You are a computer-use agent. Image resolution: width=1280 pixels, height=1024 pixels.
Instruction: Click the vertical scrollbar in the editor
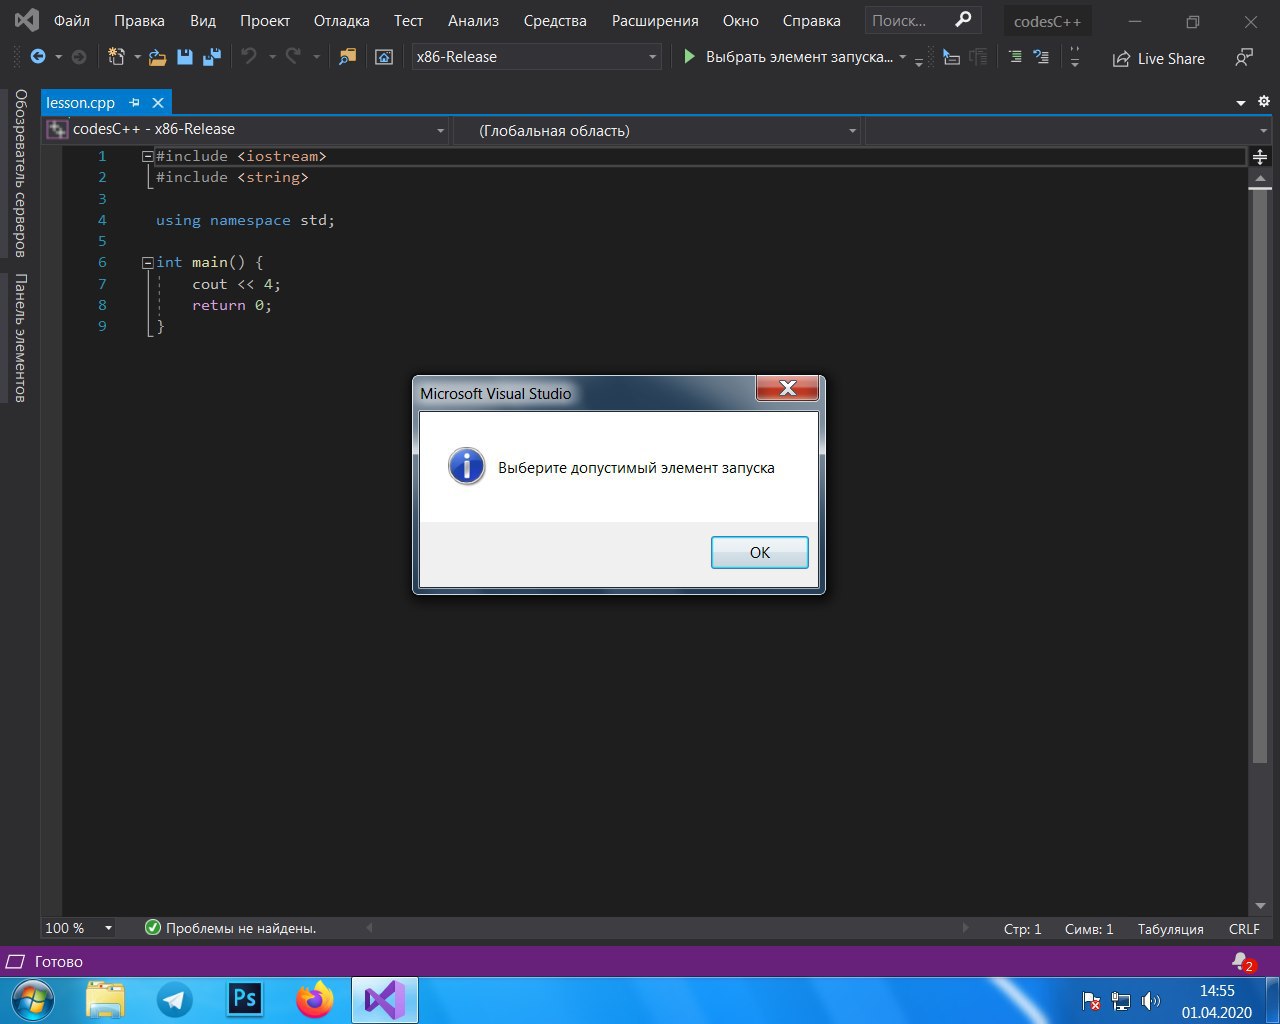[x=1260, y=477]
